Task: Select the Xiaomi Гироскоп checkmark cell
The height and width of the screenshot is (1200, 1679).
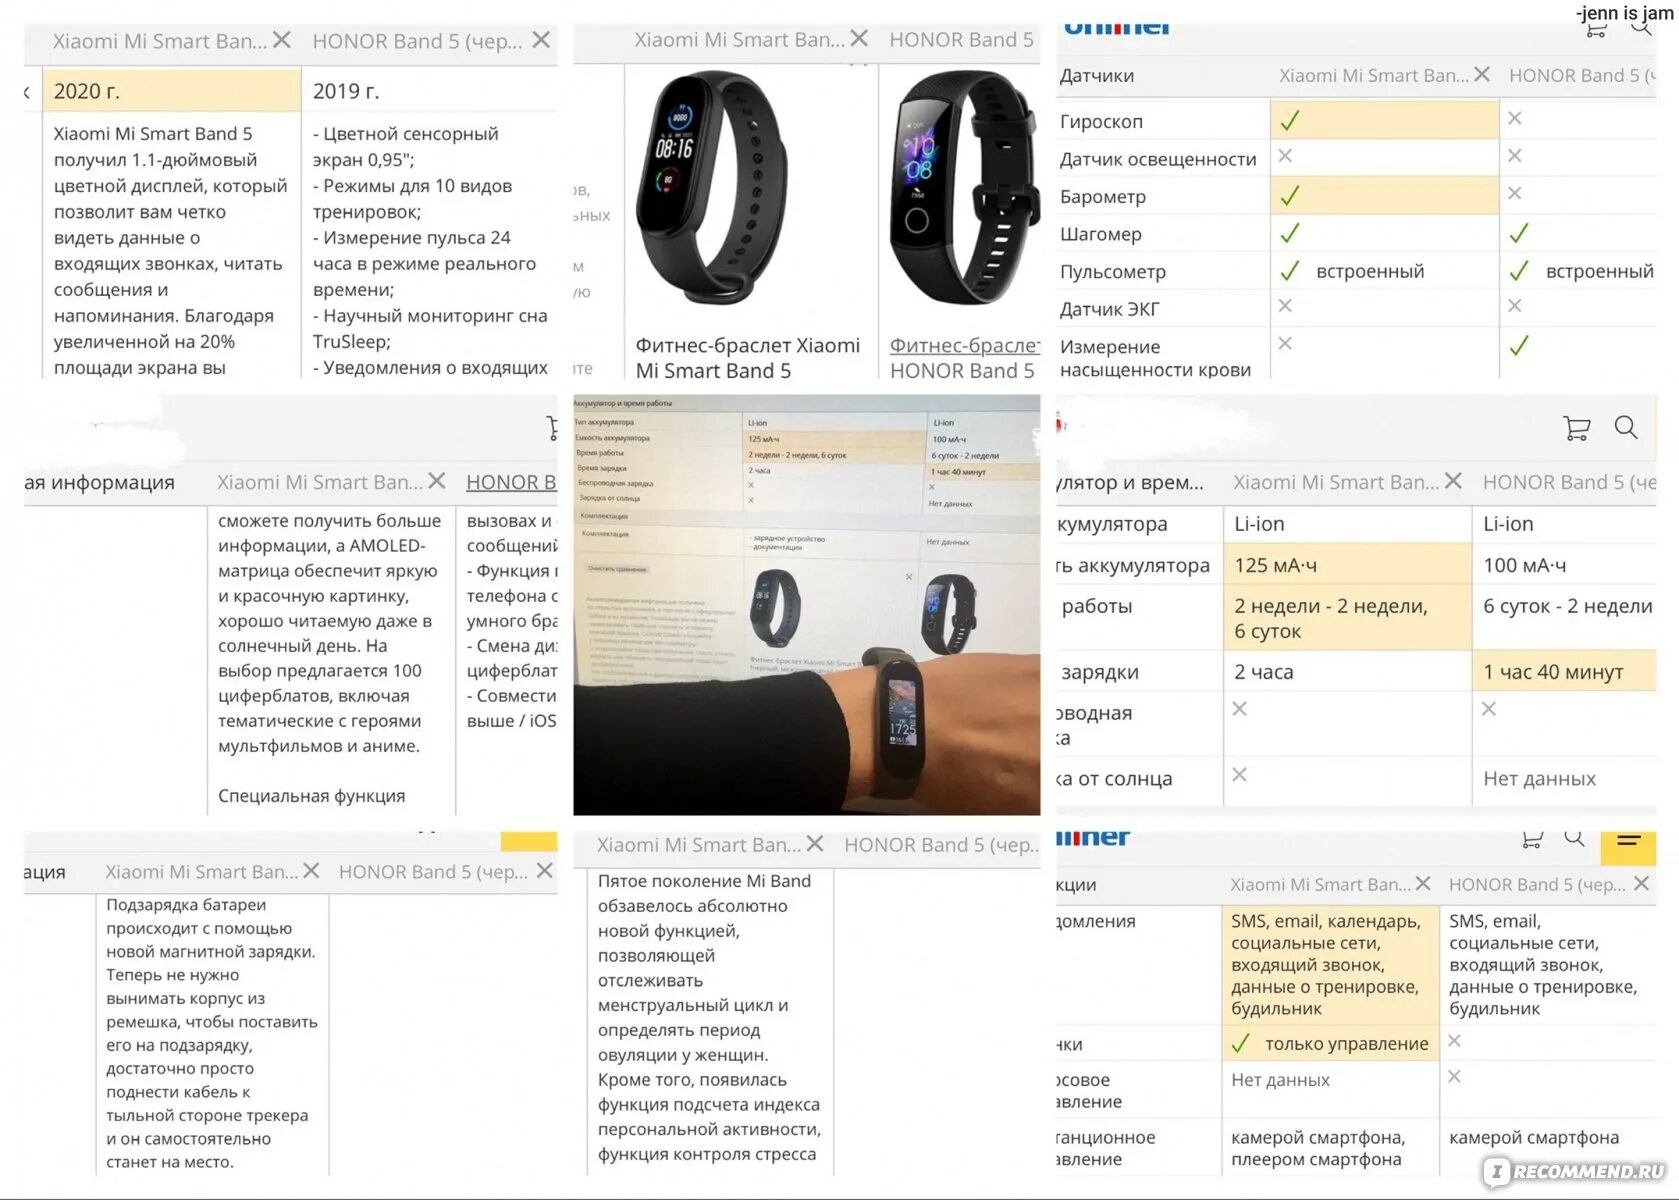Action: click(1384, 120)
